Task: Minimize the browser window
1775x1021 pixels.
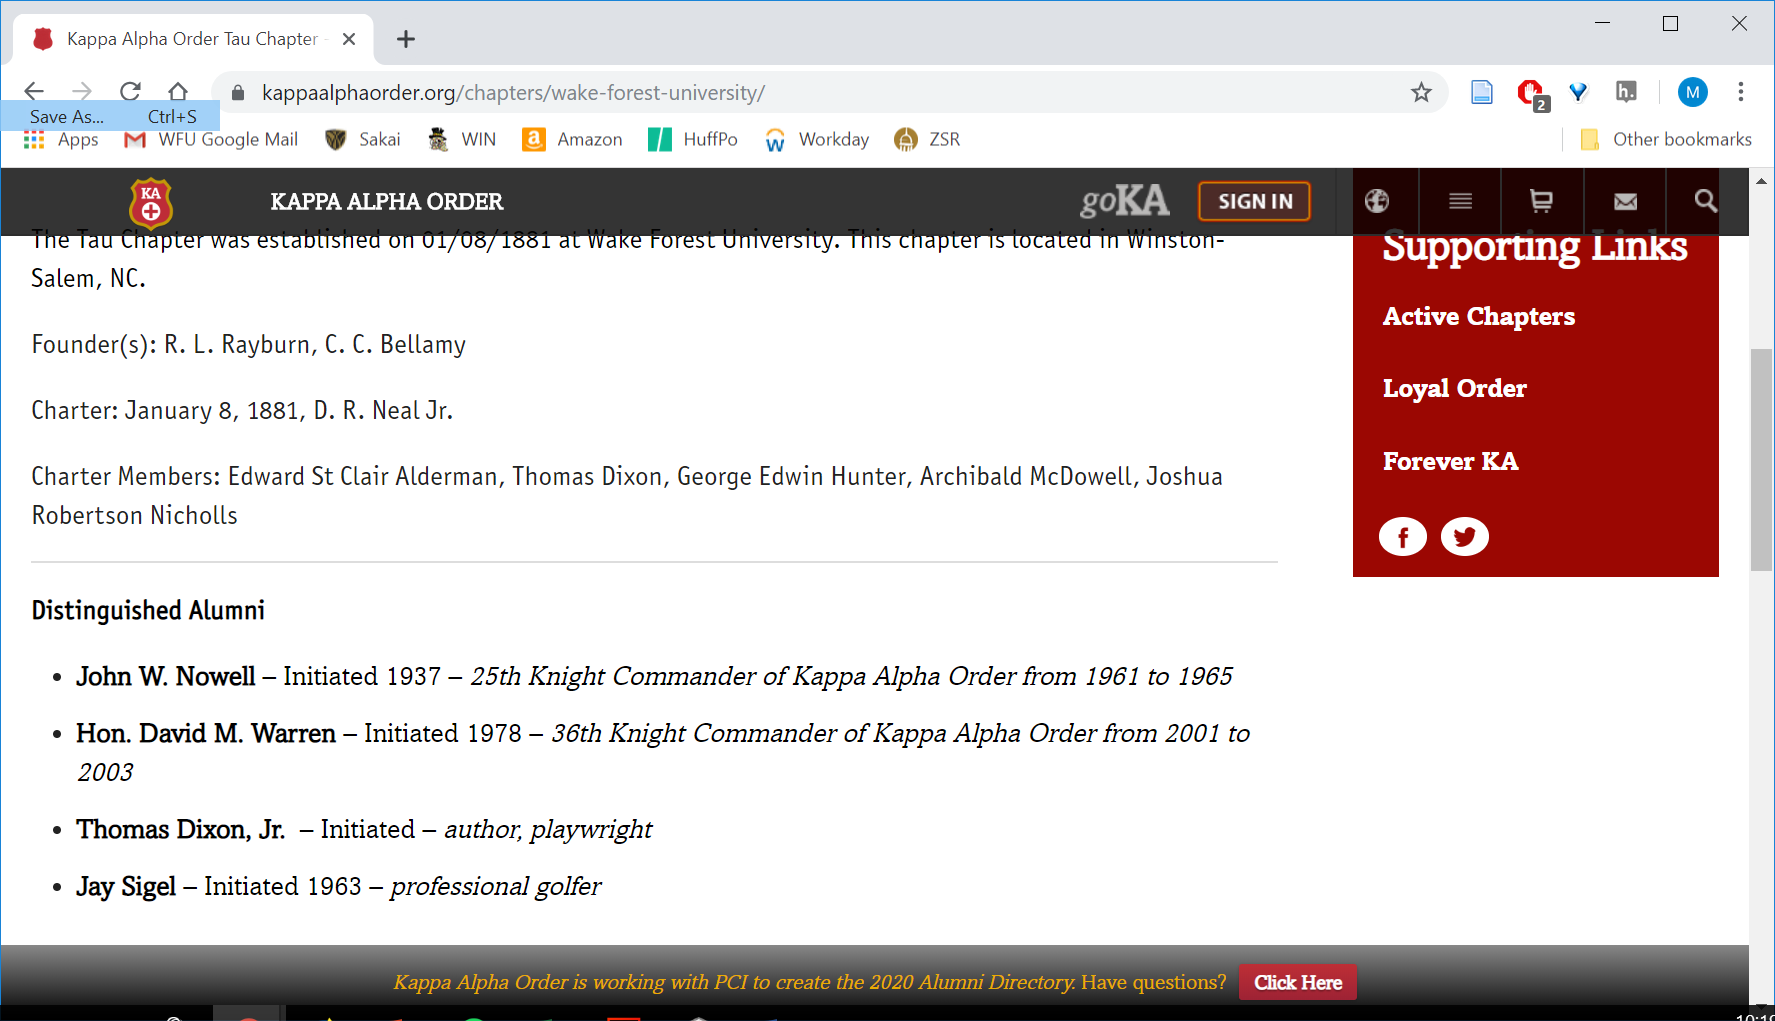Action: pyautogui.click(x=1602, y=23)
